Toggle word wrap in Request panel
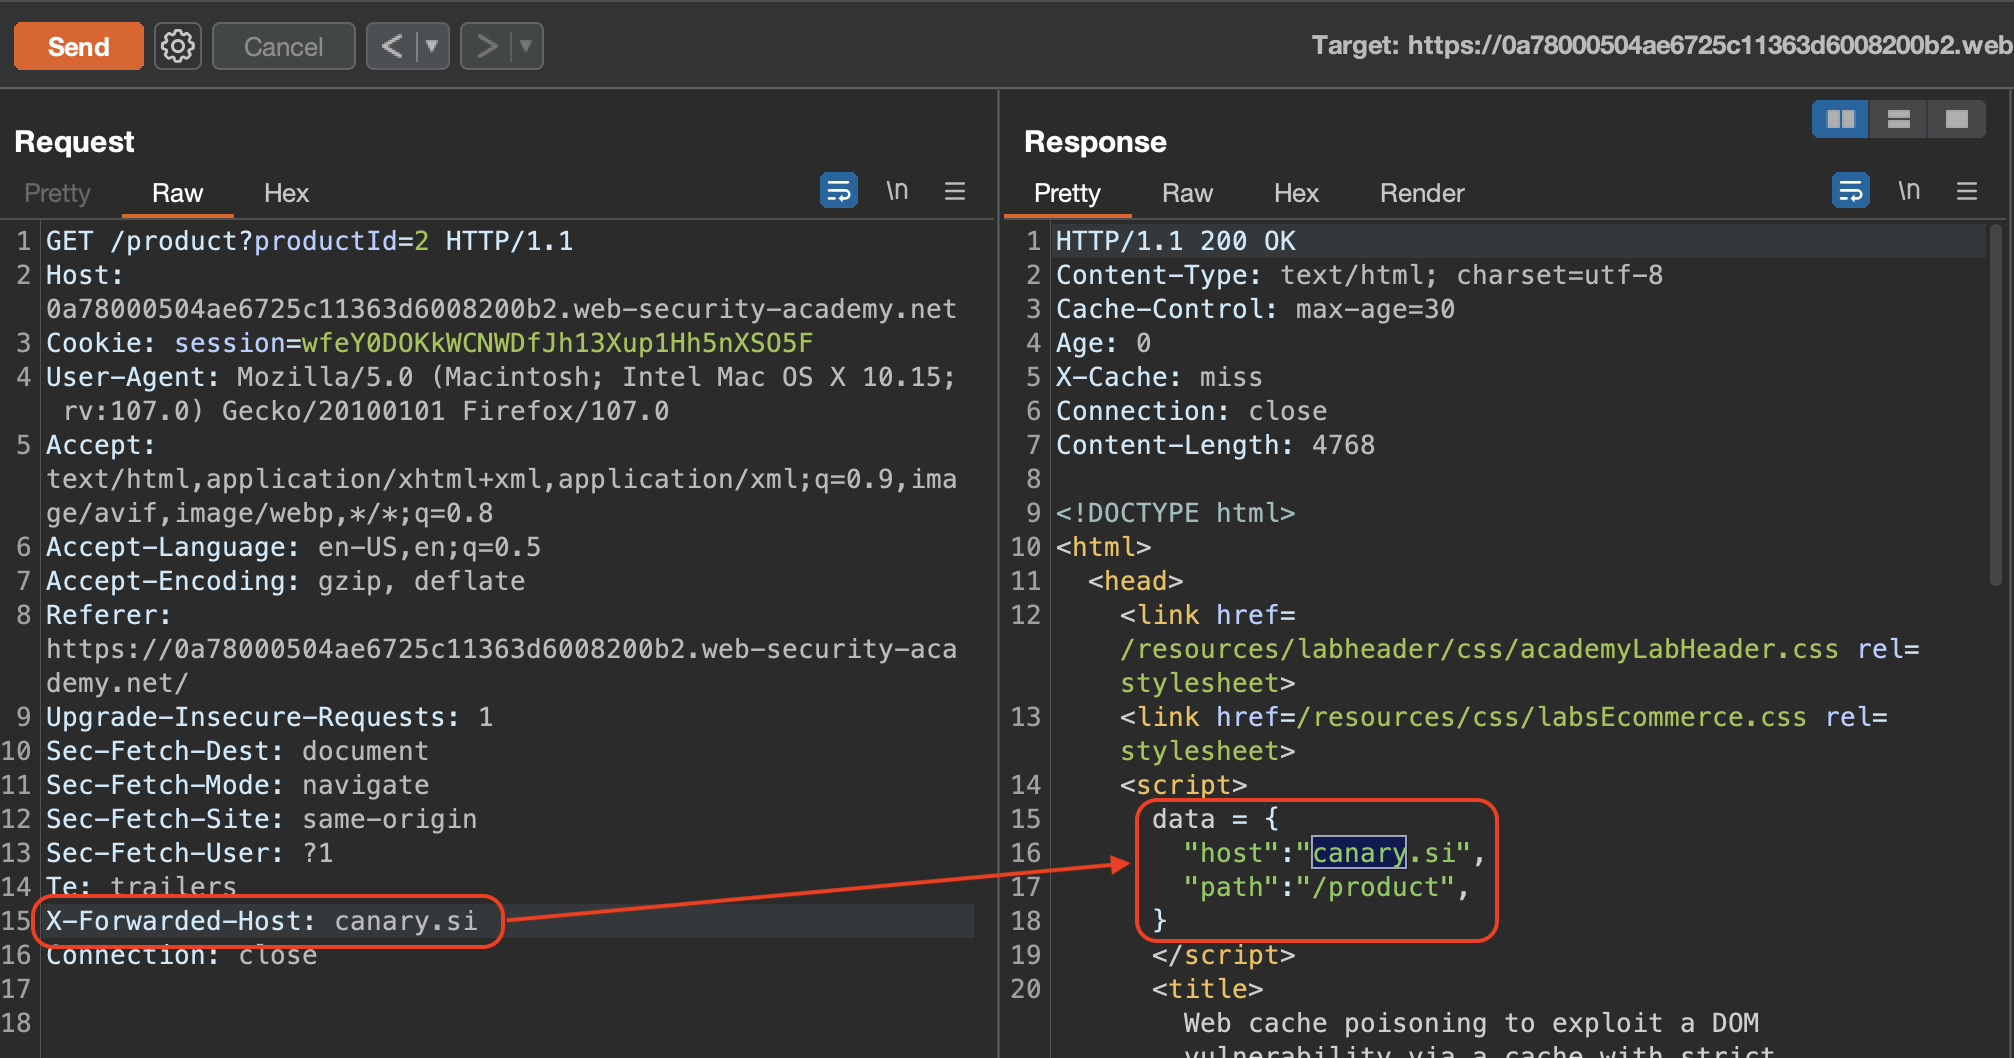The image size is (2014, 1058). pyautogui.click(x=838, y=191)
